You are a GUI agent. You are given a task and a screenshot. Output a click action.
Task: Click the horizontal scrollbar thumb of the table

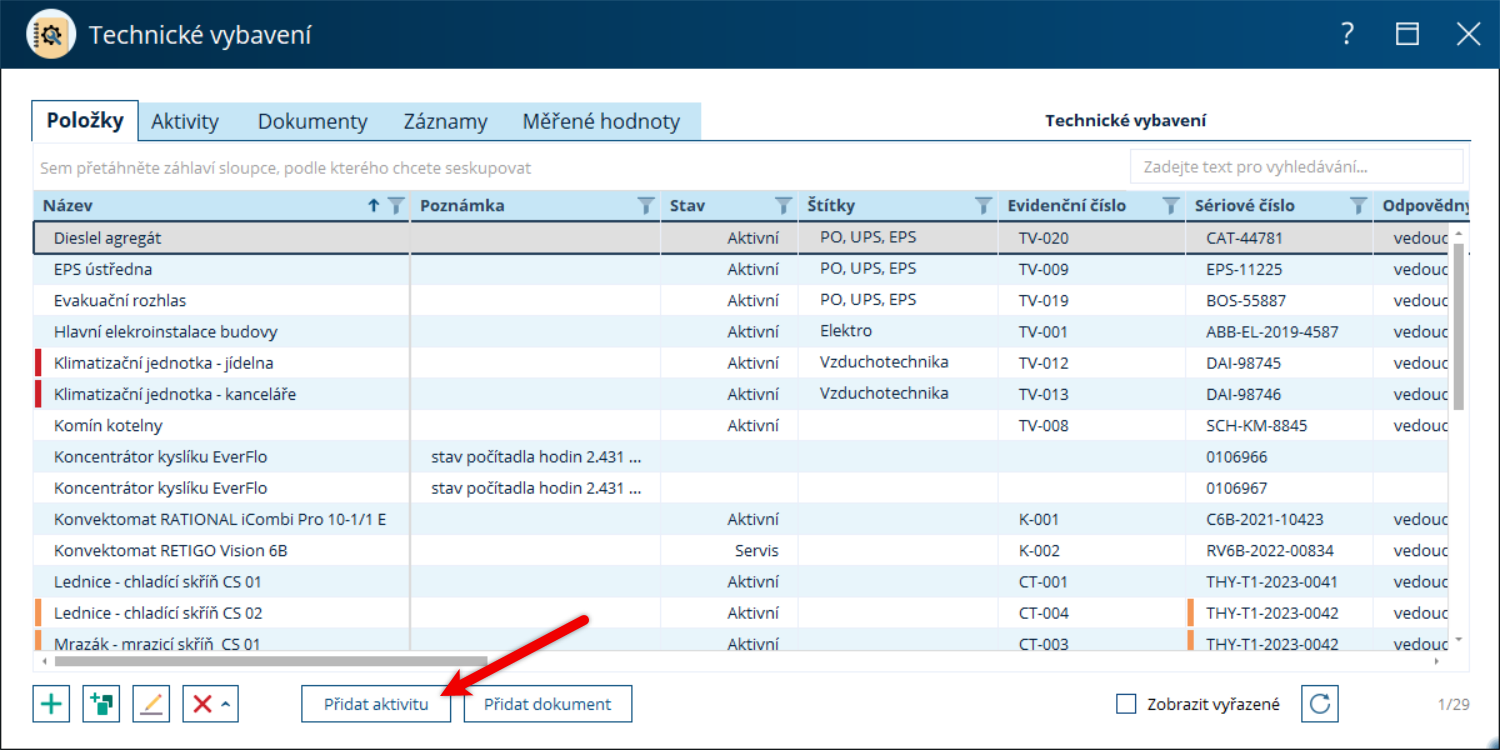pos(271,661)
